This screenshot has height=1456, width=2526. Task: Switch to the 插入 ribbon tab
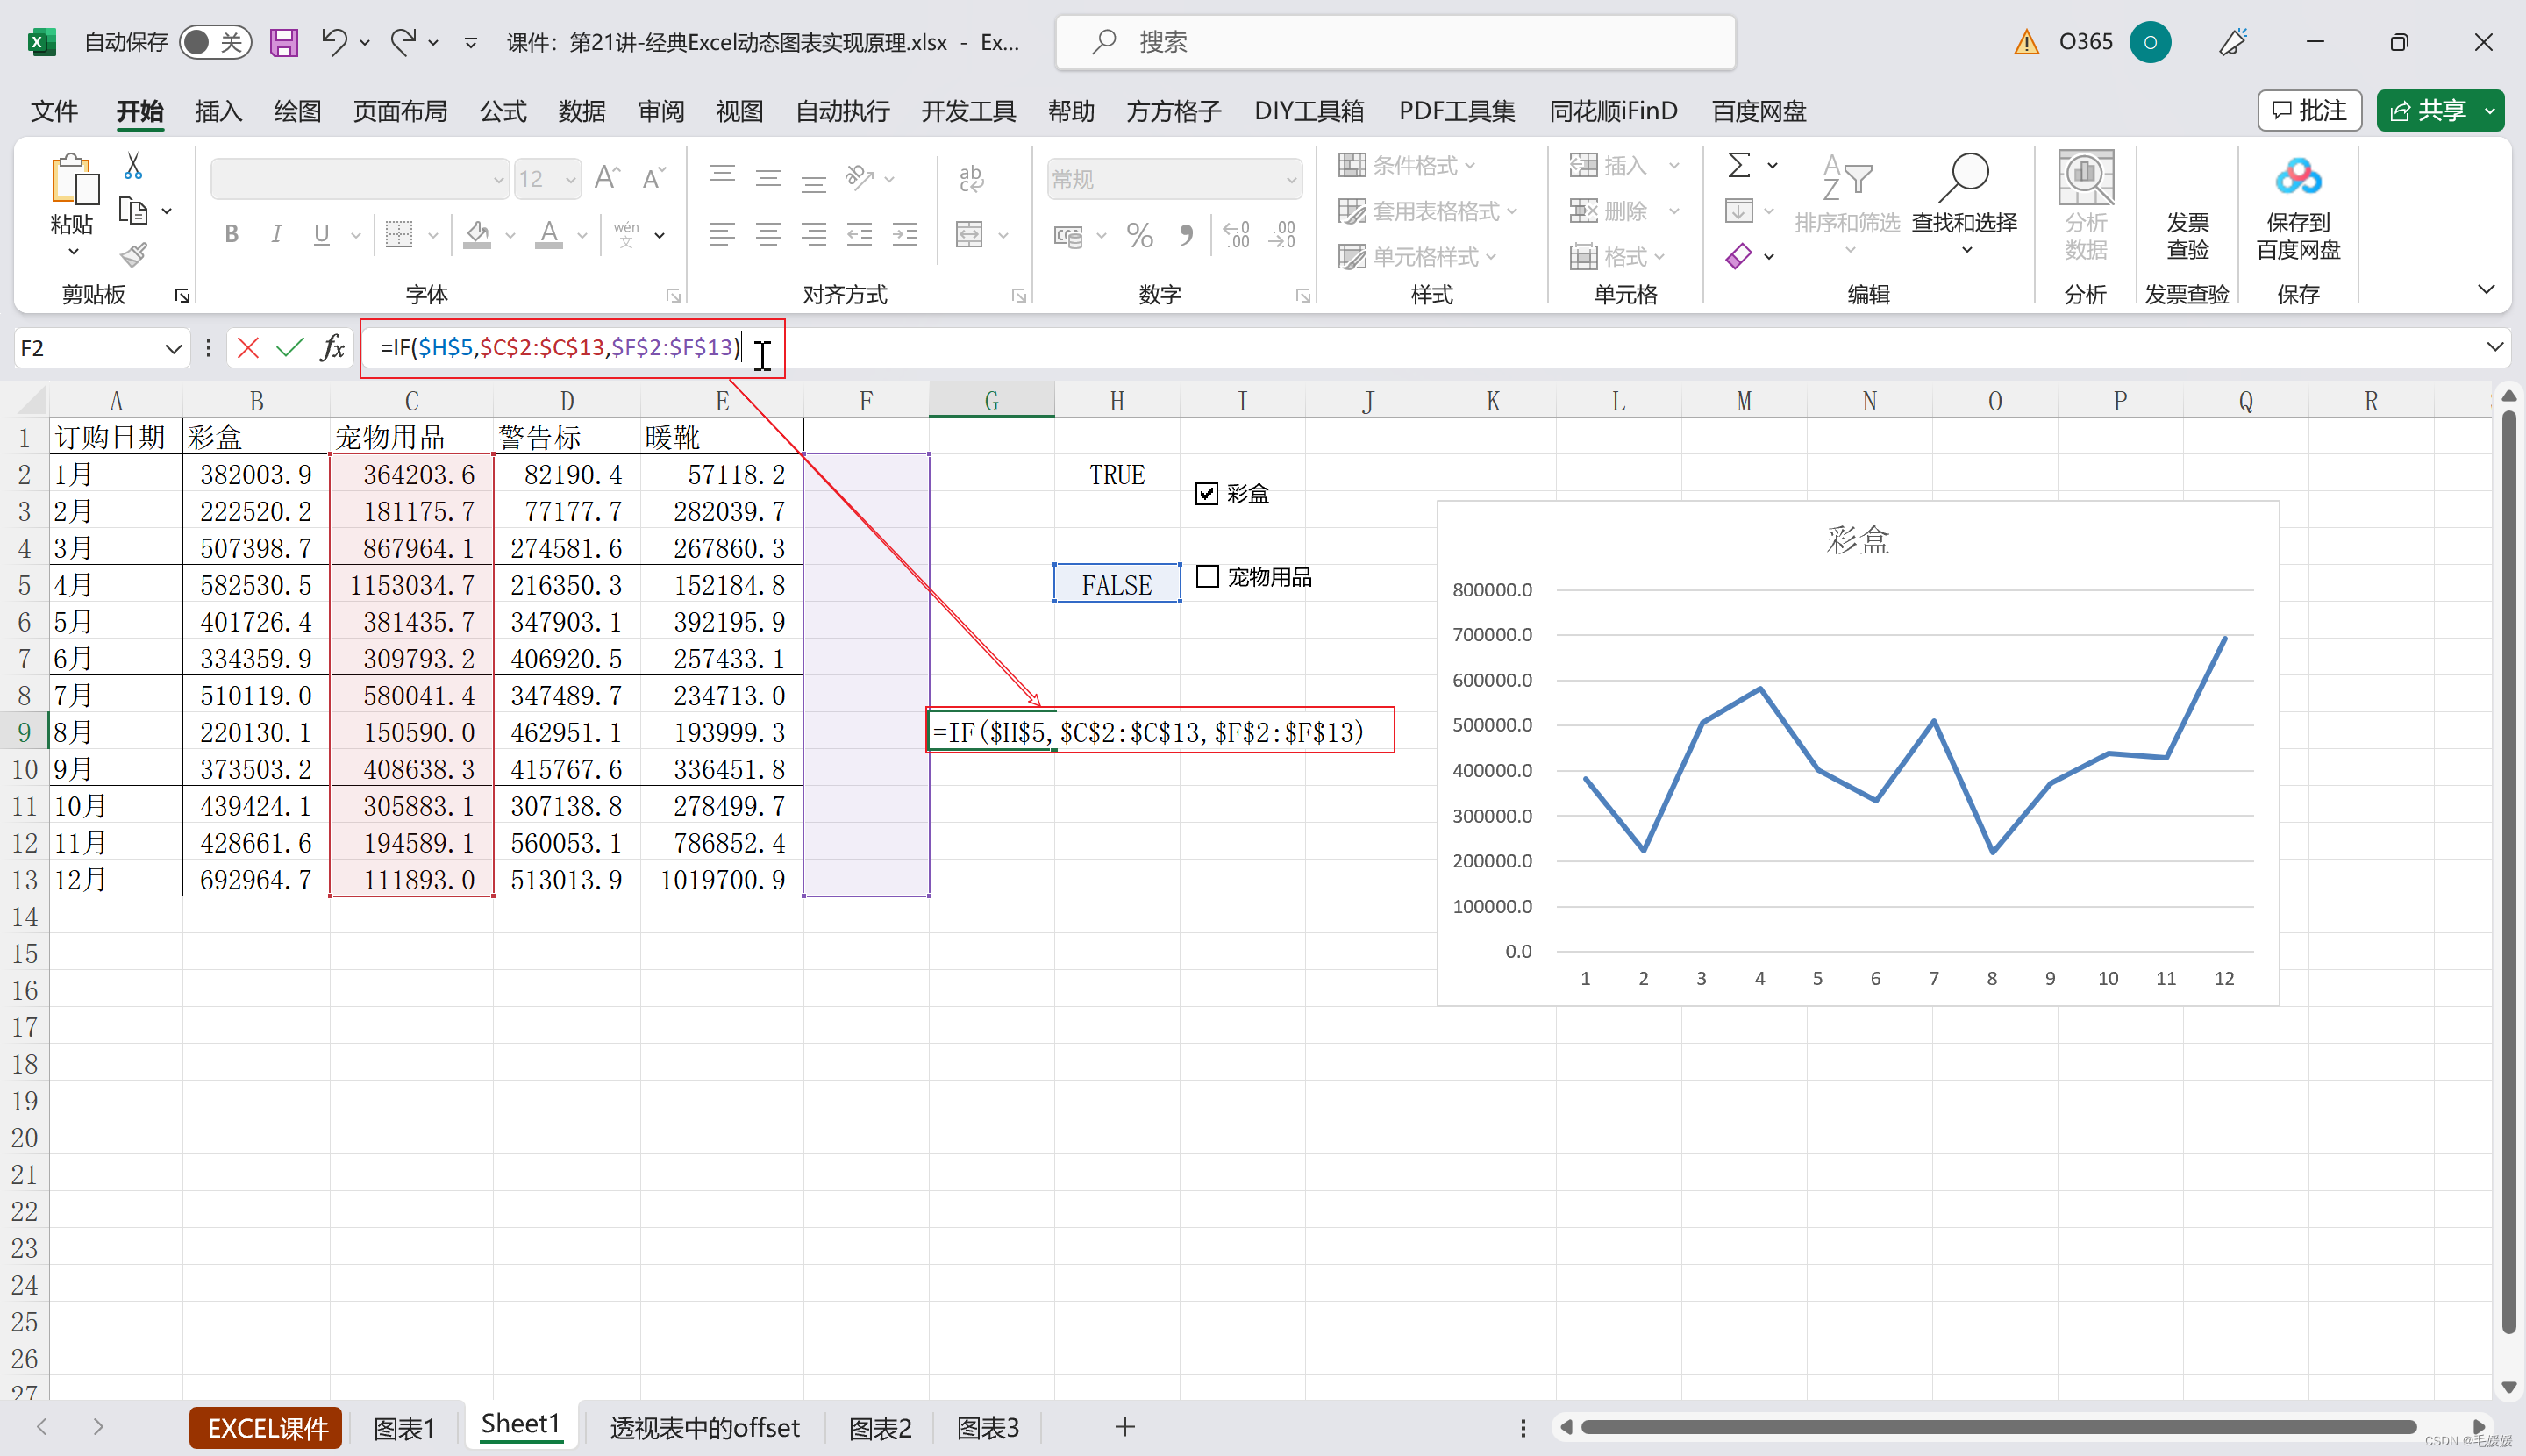pyautogui.click(x=218, y=111)
